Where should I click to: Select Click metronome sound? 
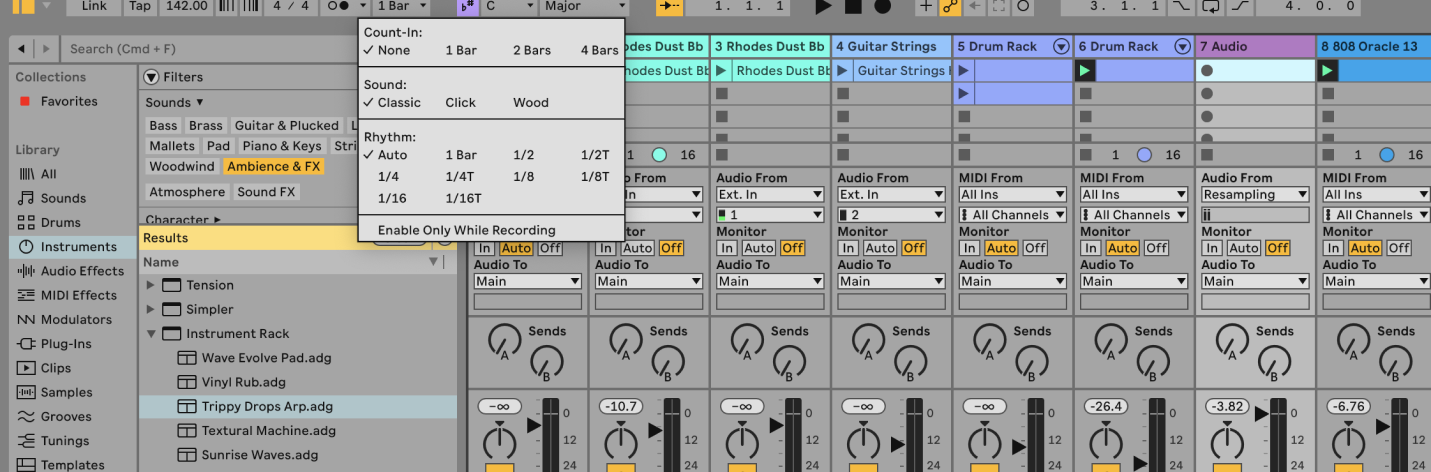461,102
